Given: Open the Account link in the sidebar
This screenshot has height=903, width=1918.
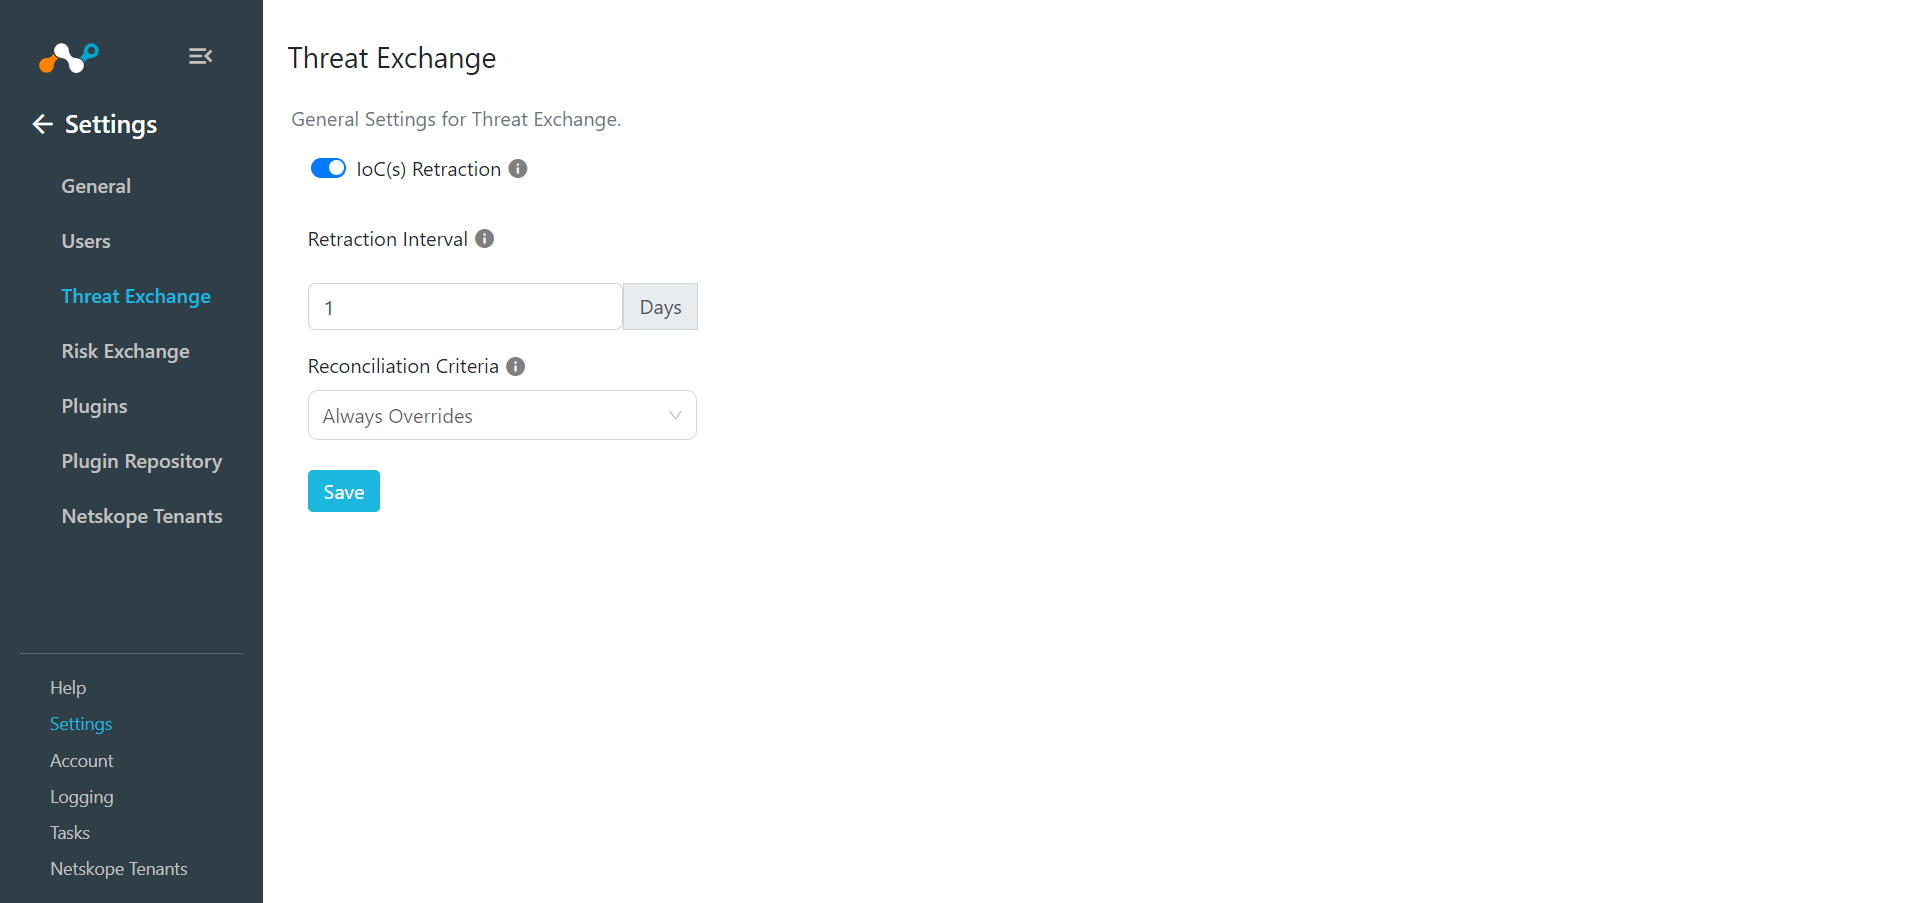Looking at the screenshot, I should [82, 761].
